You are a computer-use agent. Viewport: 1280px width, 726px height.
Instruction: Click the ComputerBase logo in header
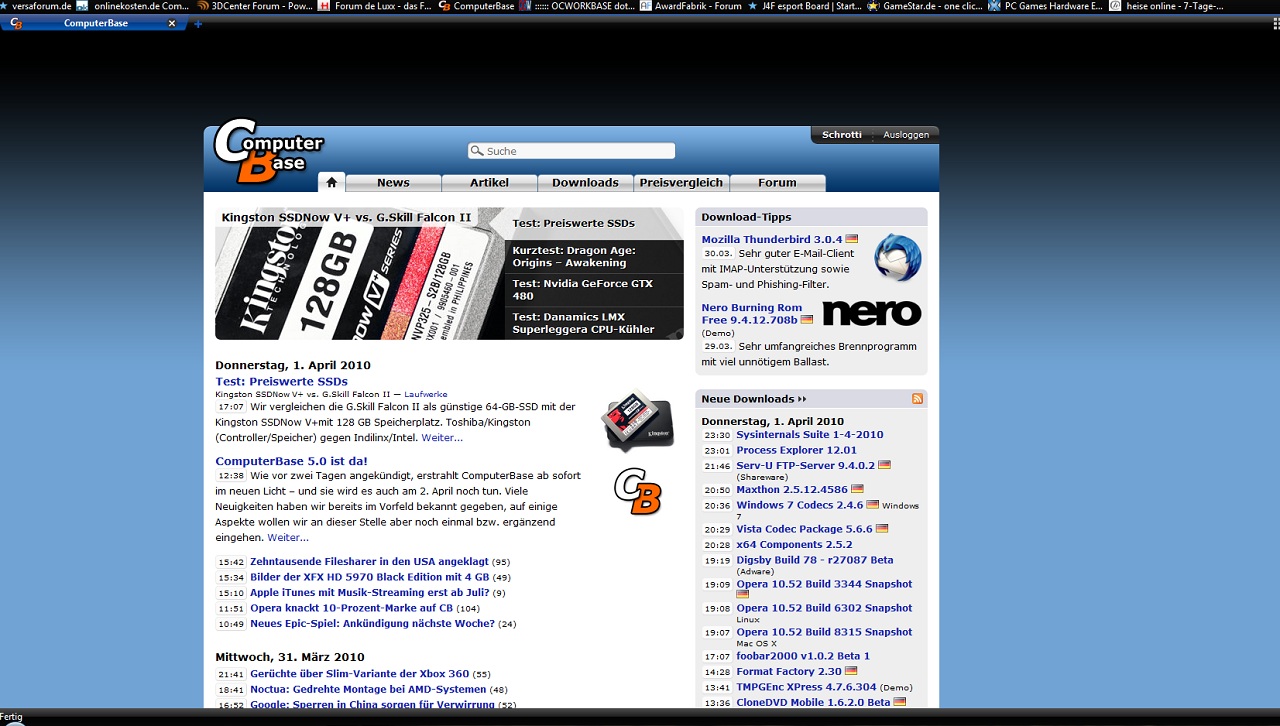pyautogui.click(x=268, y=151)
